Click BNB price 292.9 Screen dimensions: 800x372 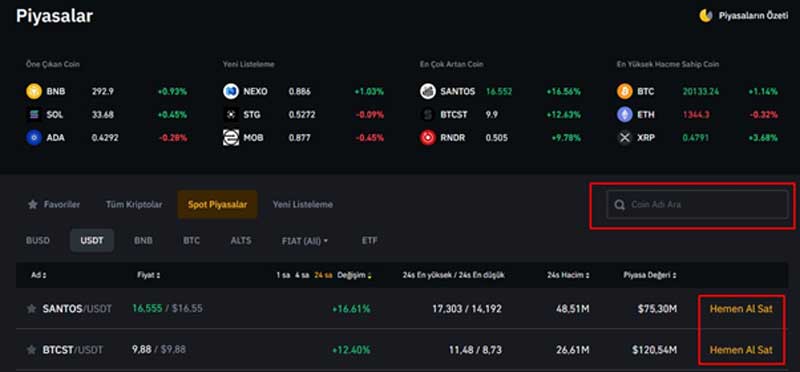(103, 92)
